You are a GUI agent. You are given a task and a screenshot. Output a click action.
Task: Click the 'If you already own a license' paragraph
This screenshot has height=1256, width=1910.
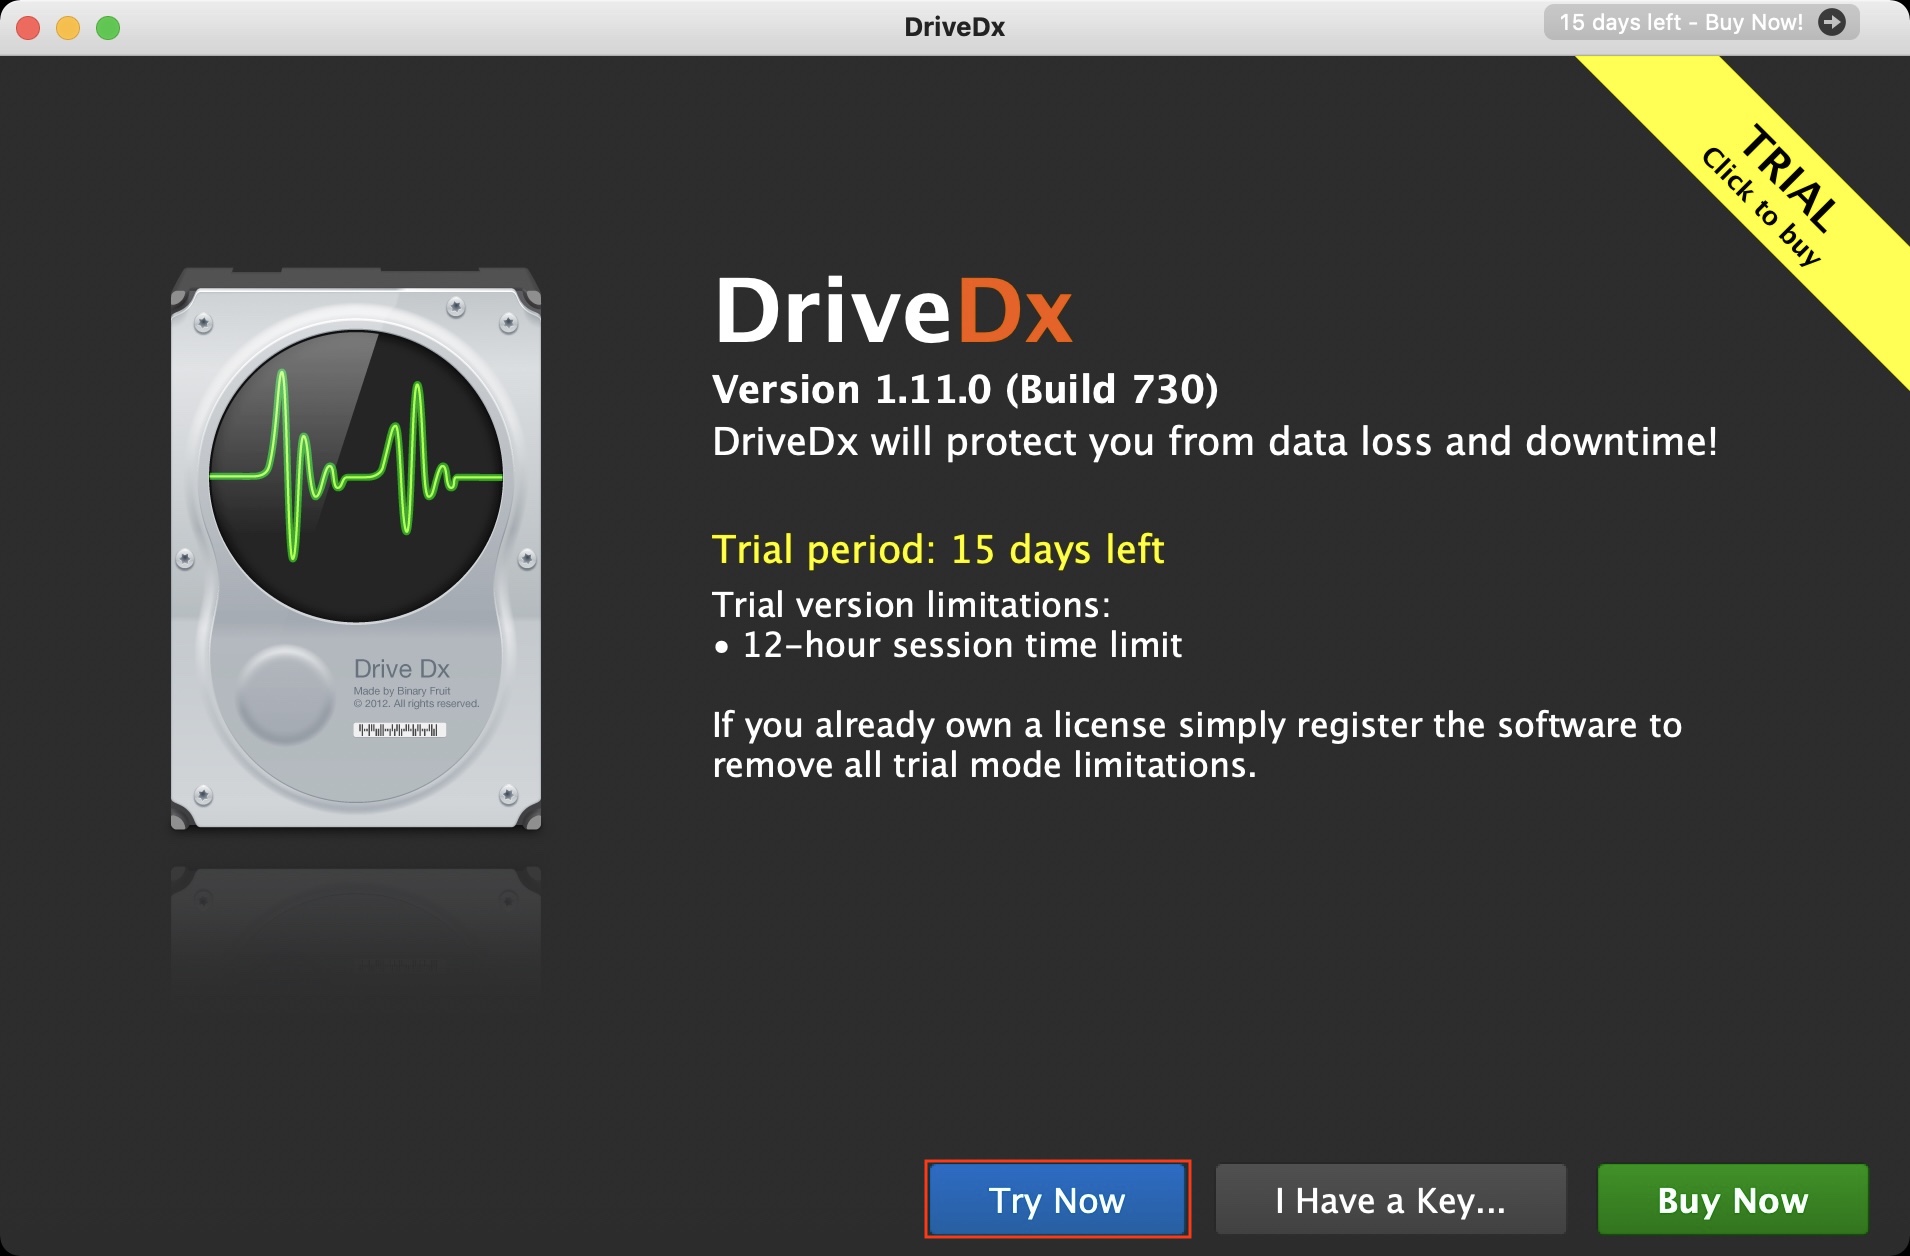coord(1197,745)
